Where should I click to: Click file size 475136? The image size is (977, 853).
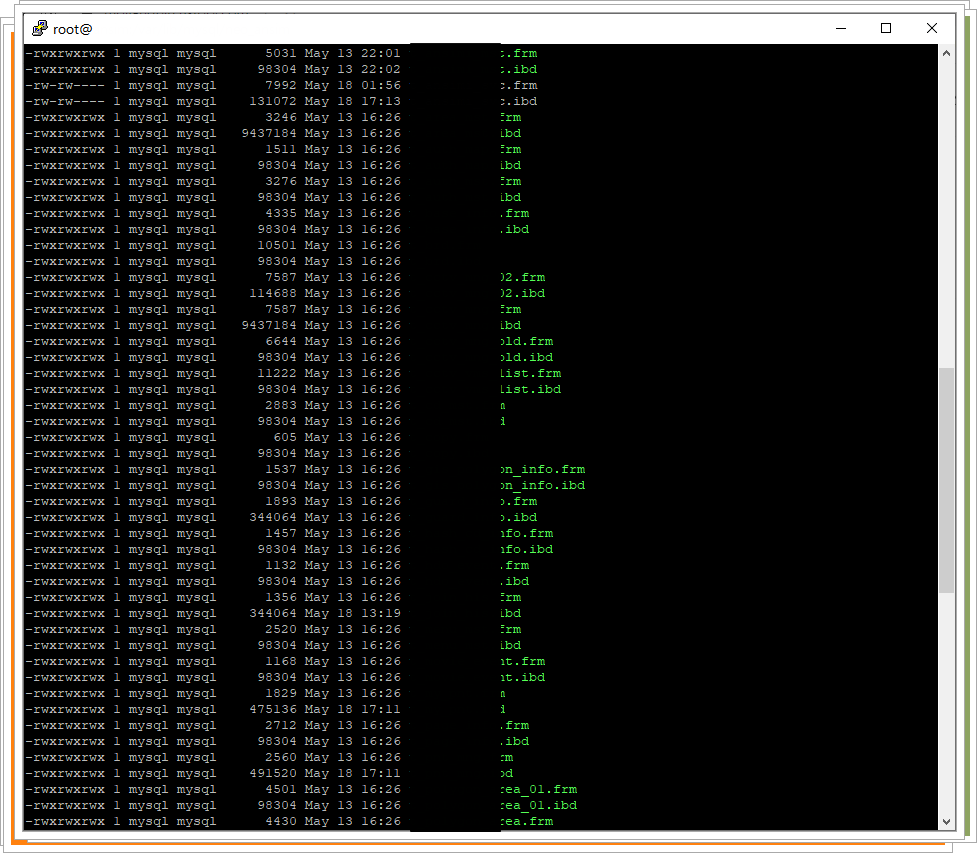pyautogui.click(x=273, y=709)
